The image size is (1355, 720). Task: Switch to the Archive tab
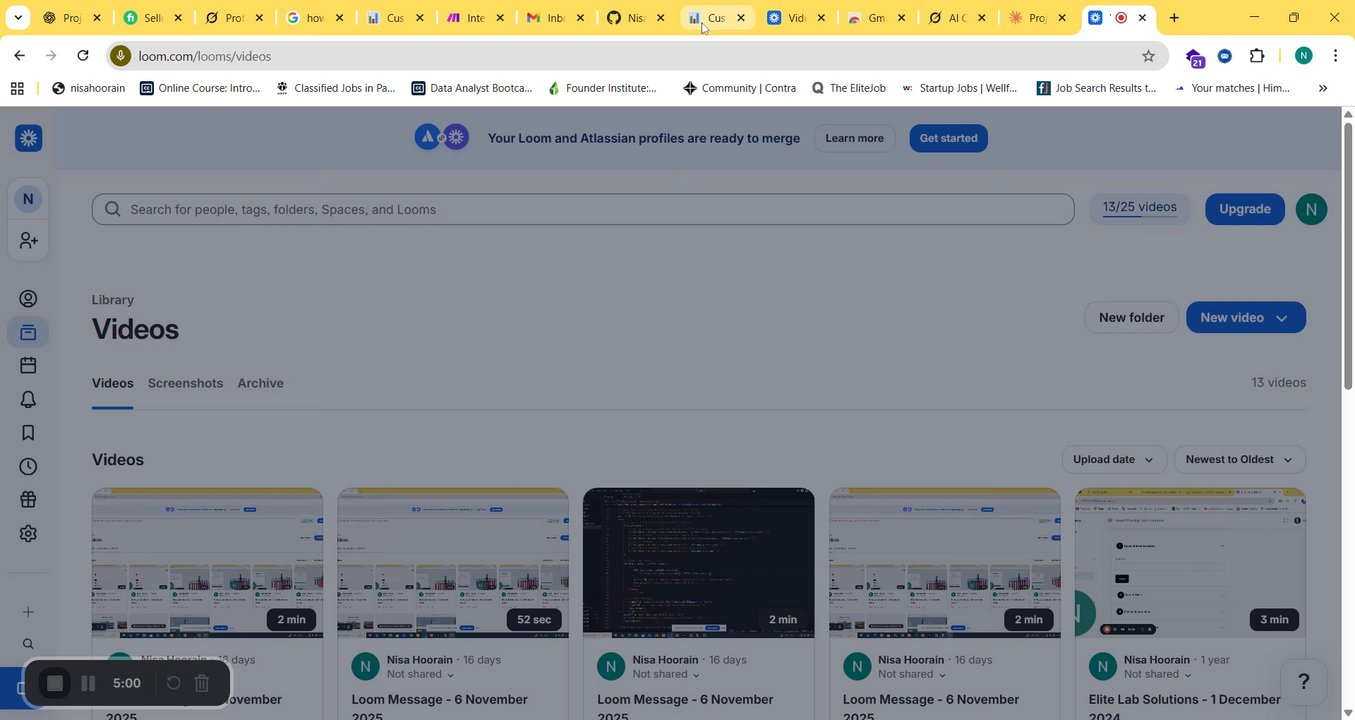point(260,383)
